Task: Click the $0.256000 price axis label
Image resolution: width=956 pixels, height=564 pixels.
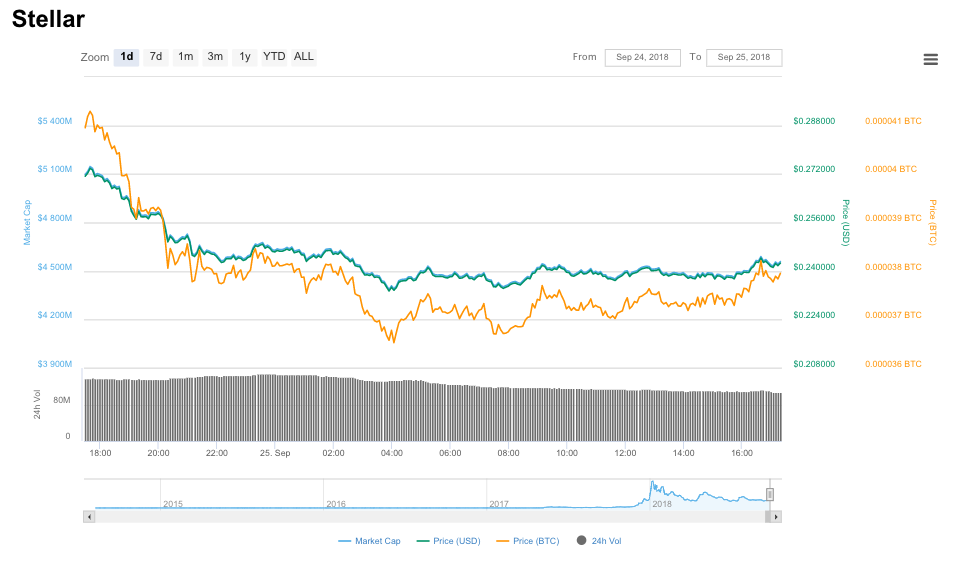Action: coord(814,218)
